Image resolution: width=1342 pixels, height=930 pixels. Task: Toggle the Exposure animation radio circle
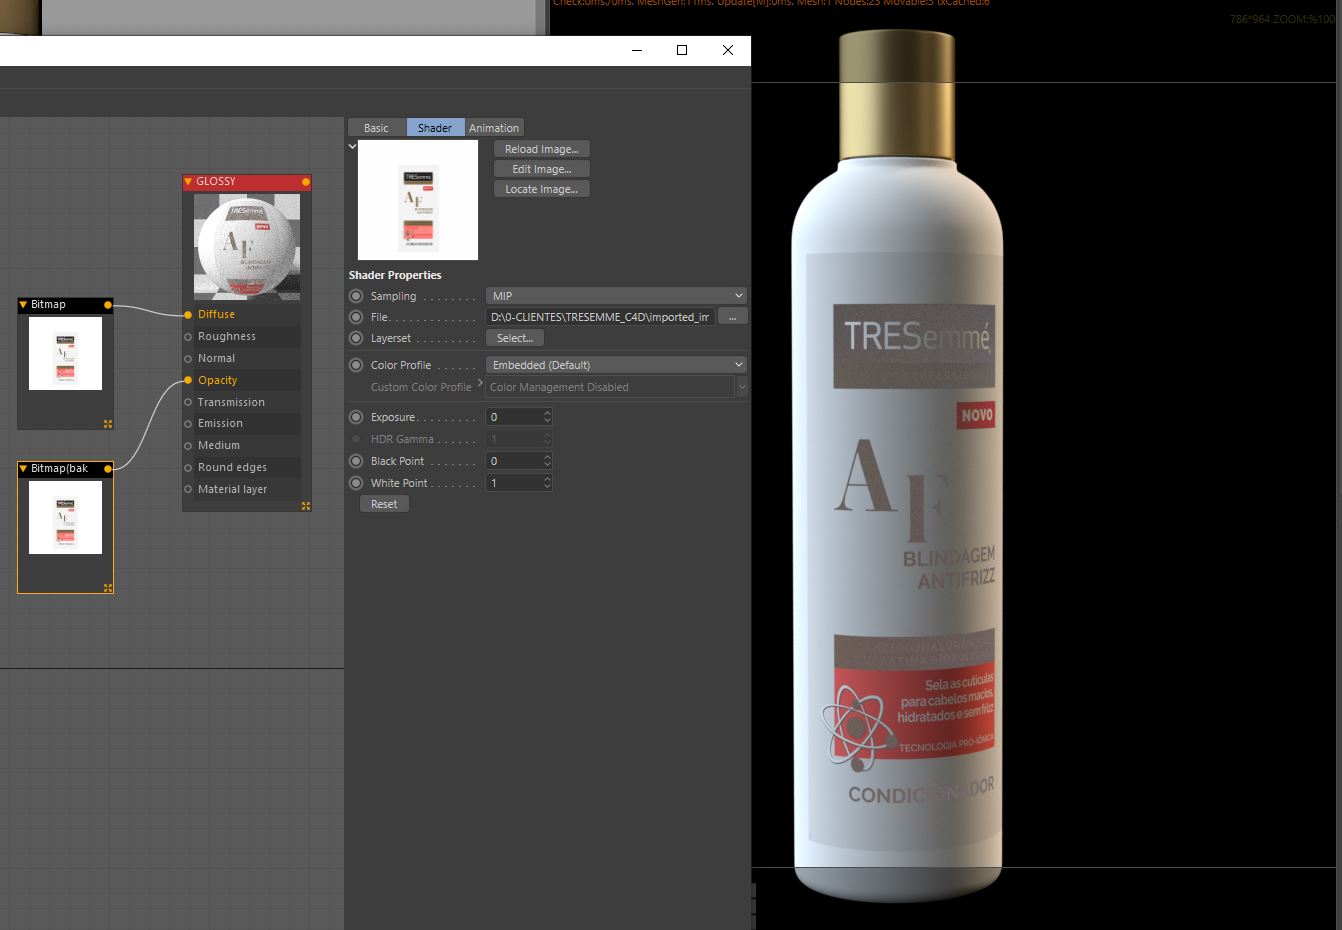point(356,417)
